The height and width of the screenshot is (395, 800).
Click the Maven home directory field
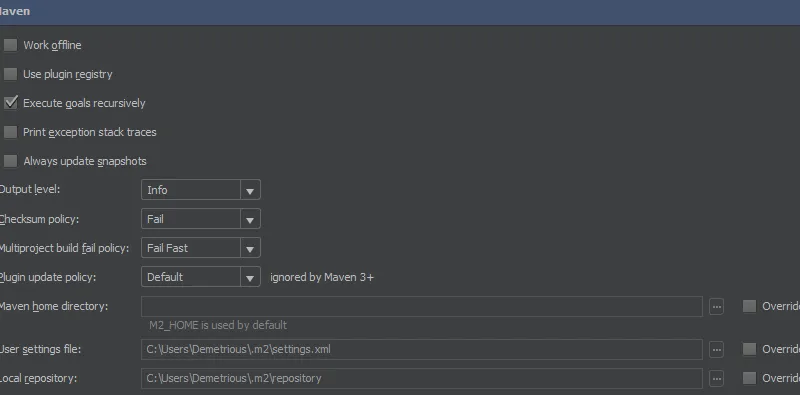click(x=422, y=306)
